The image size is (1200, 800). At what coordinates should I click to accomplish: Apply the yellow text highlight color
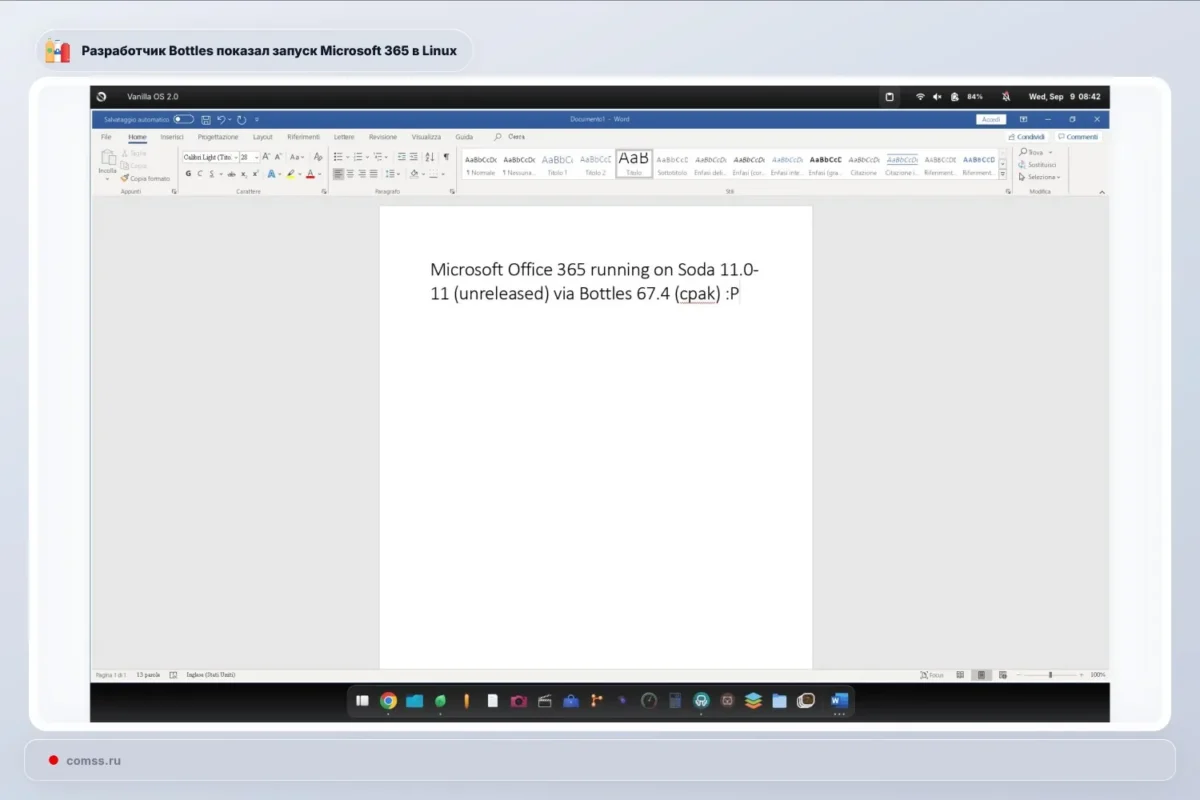(x=290, y=174)
